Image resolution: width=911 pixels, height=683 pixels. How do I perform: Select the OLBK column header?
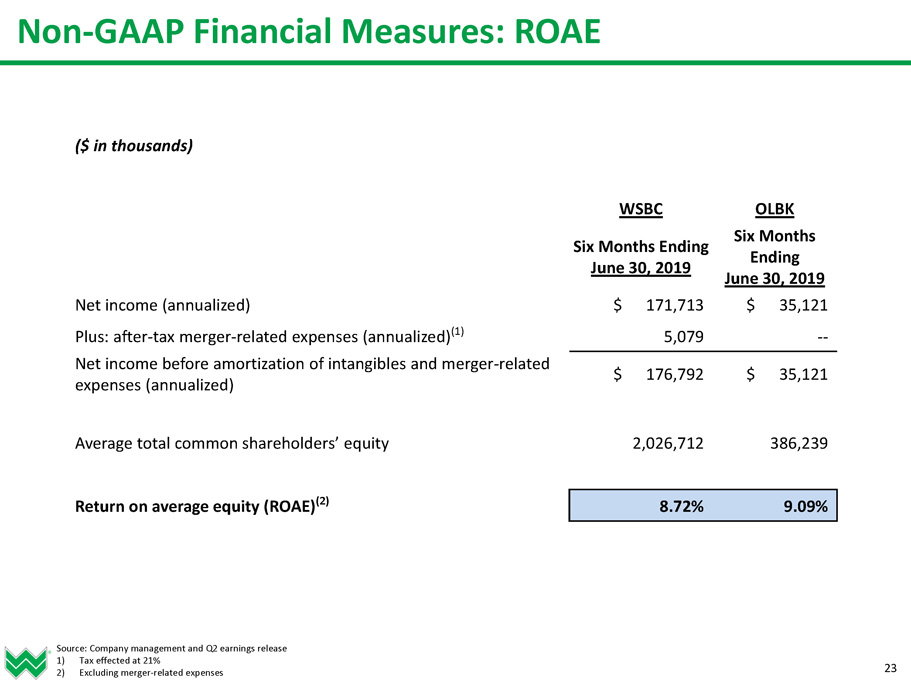click(x=774, y=209)
